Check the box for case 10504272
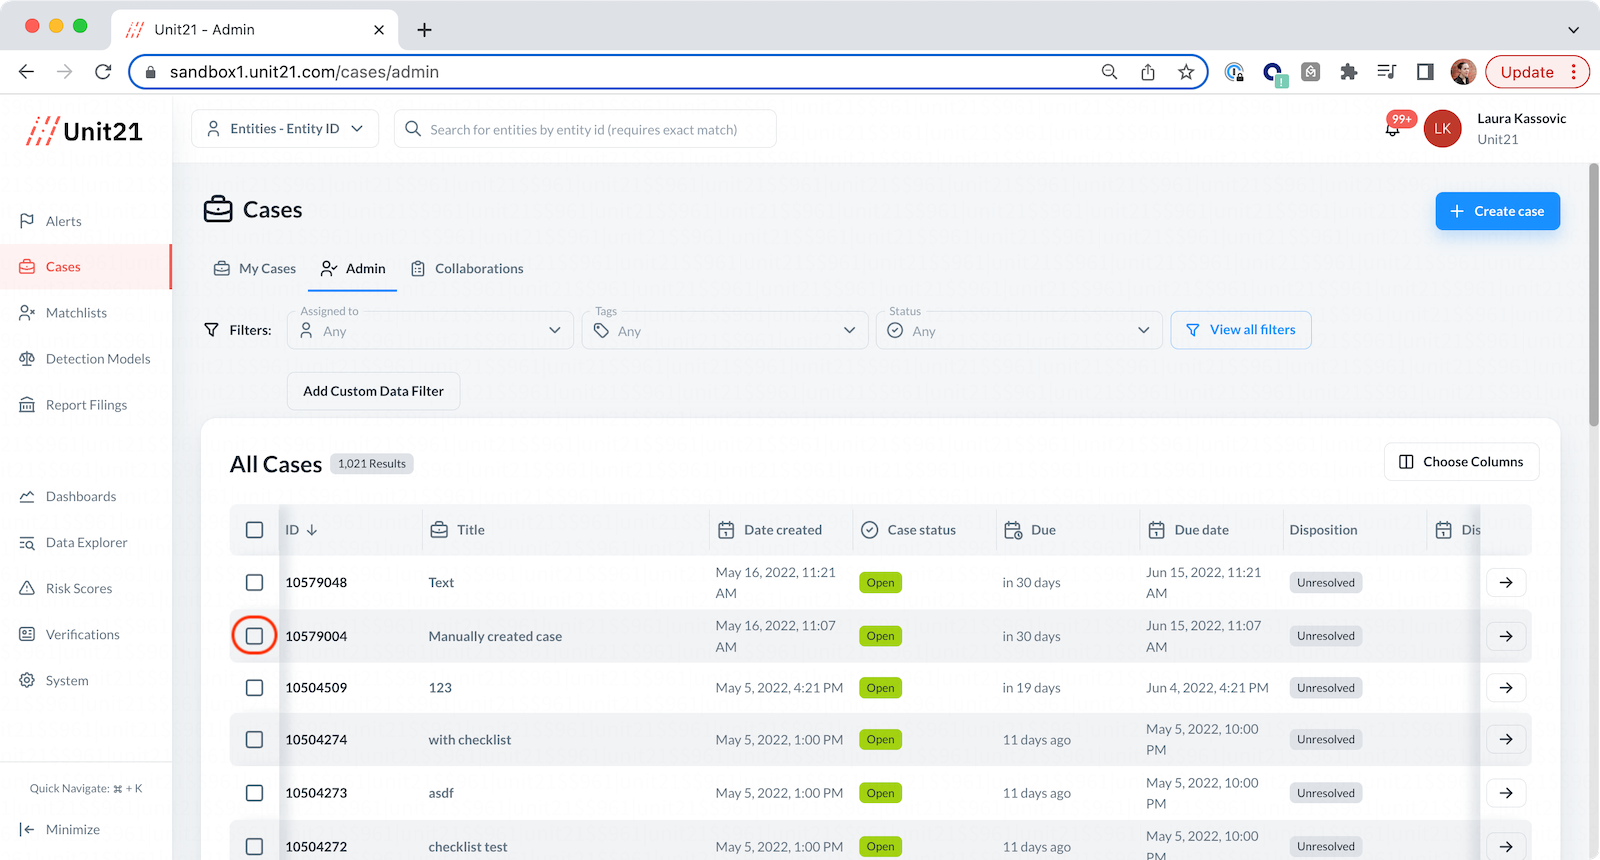1600x860 pixels. tap(255, 847)
